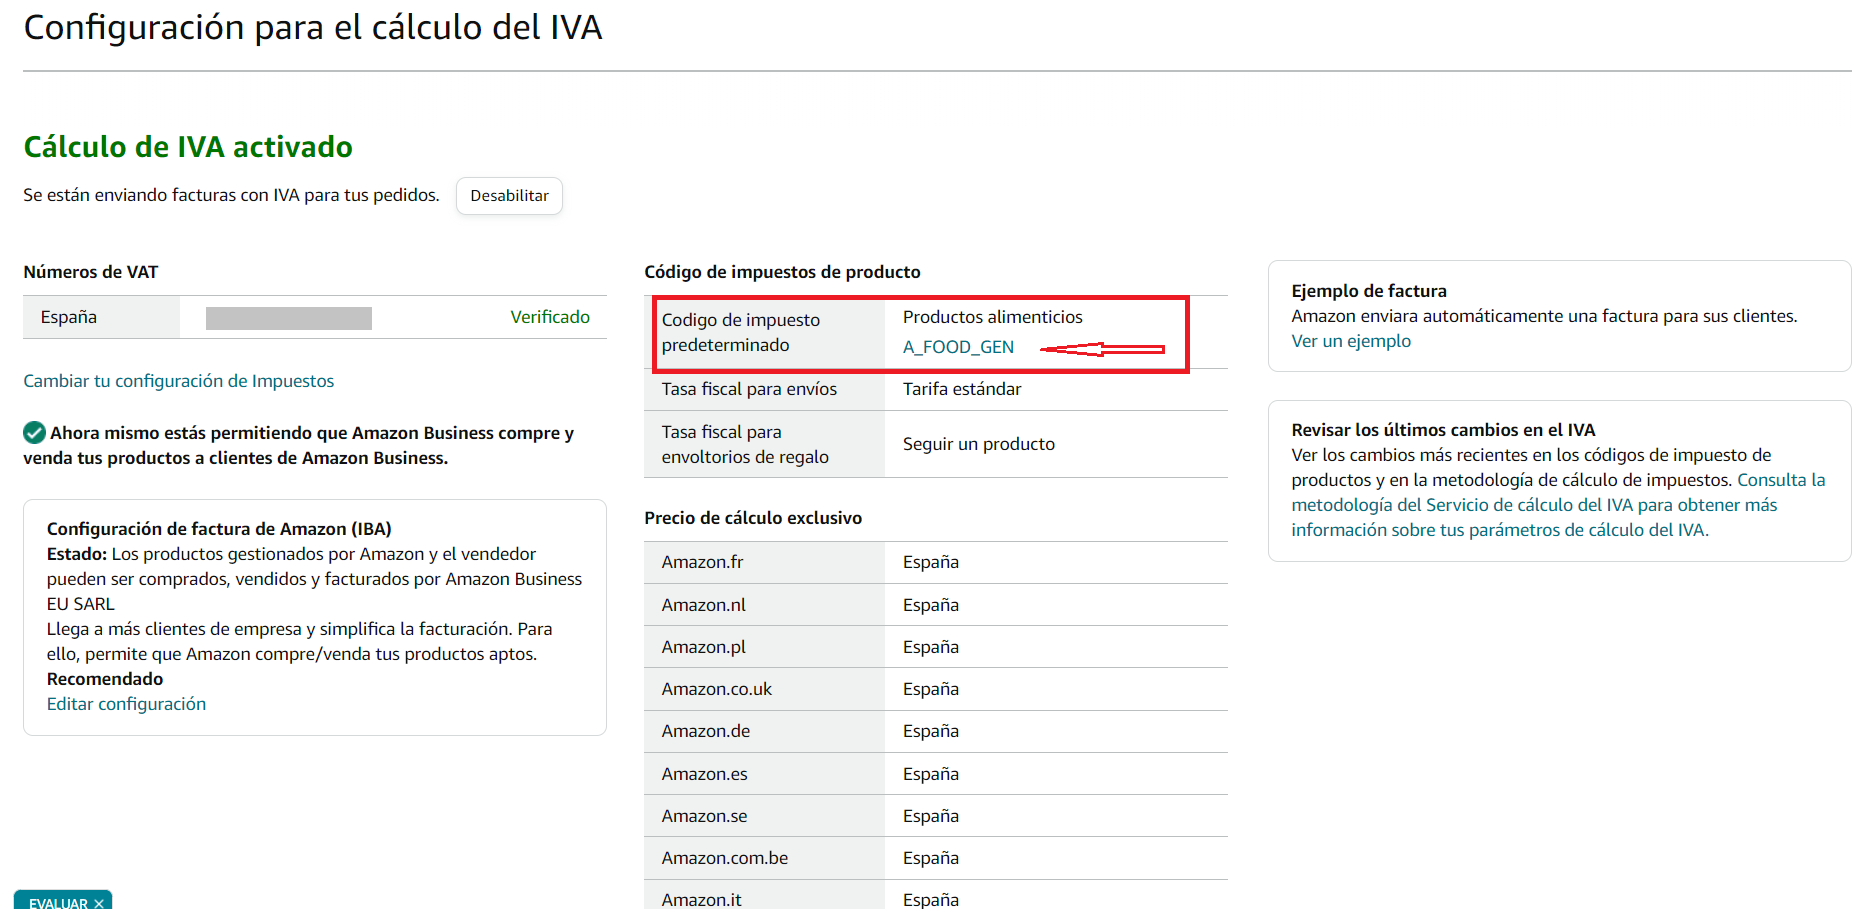Viewport: 1869px width, 909px height.
Task: Click Revisar los últimos cambios en el IVA heading
Action: pos(1443,430)
